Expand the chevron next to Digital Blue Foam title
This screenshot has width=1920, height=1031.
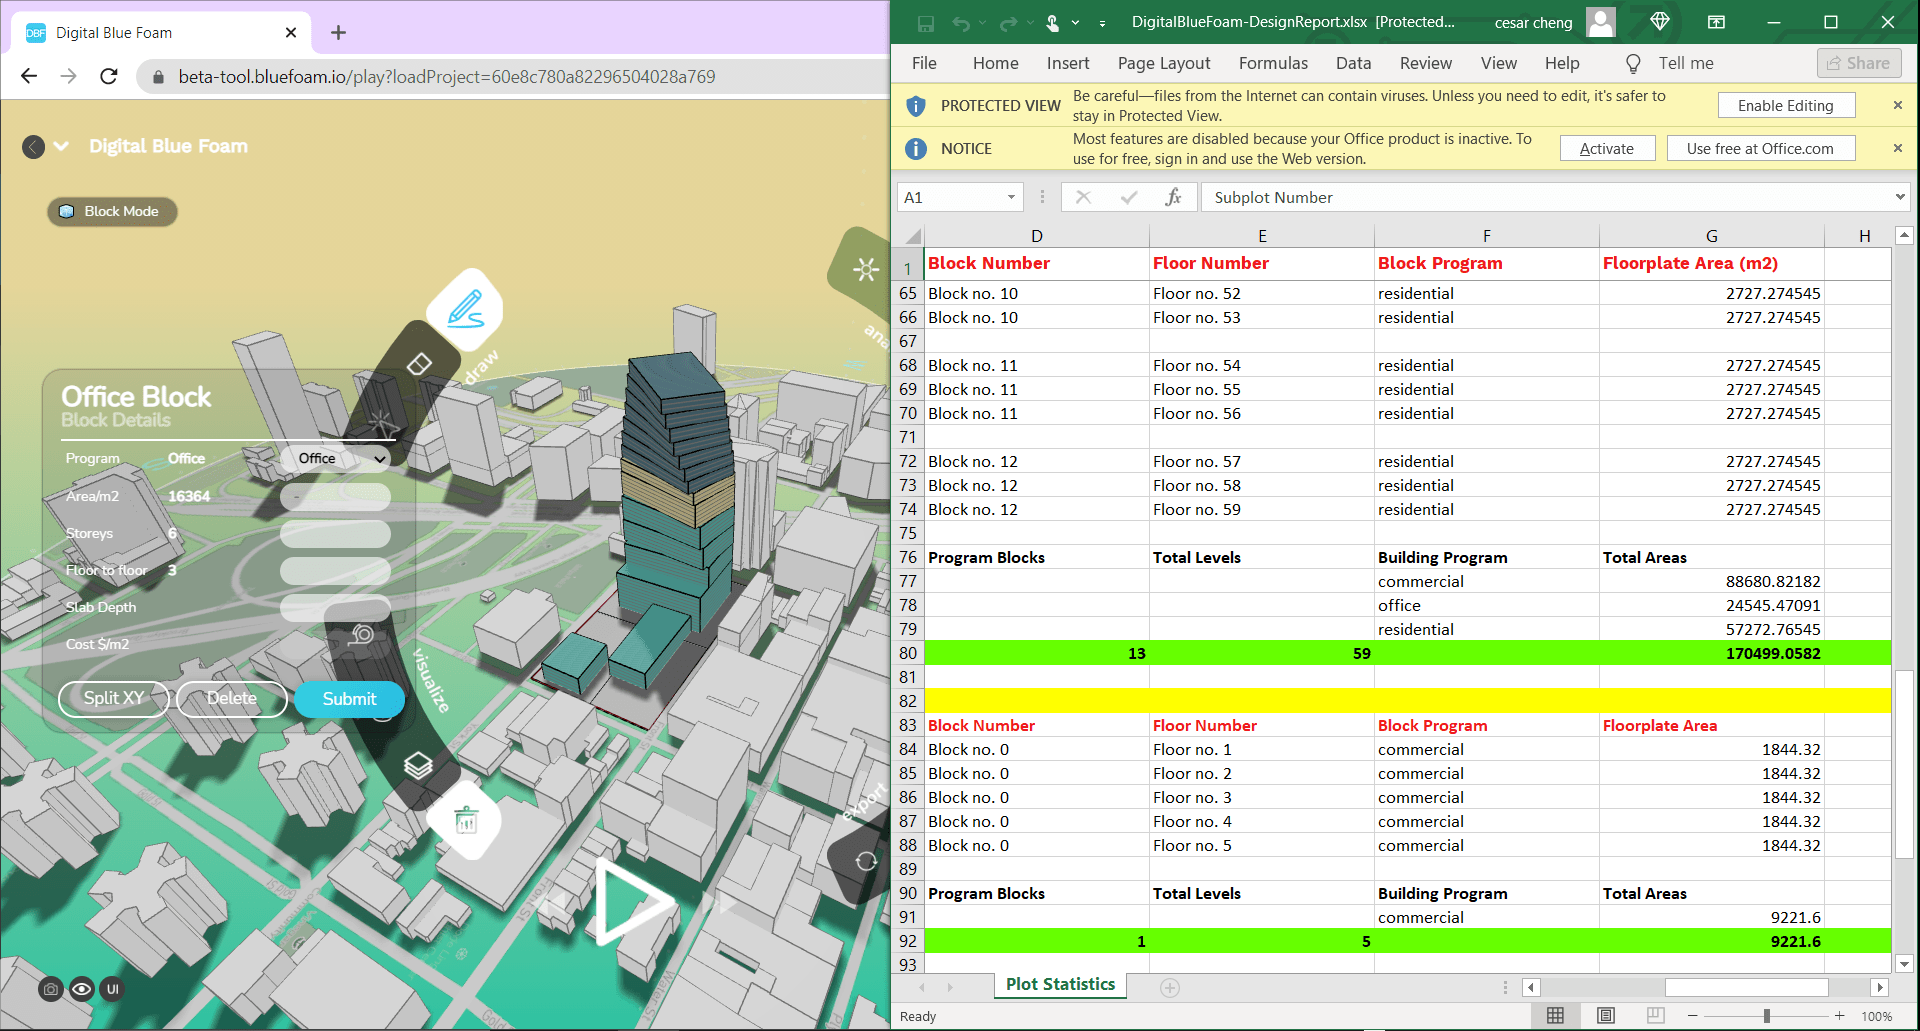coord(61,147)
